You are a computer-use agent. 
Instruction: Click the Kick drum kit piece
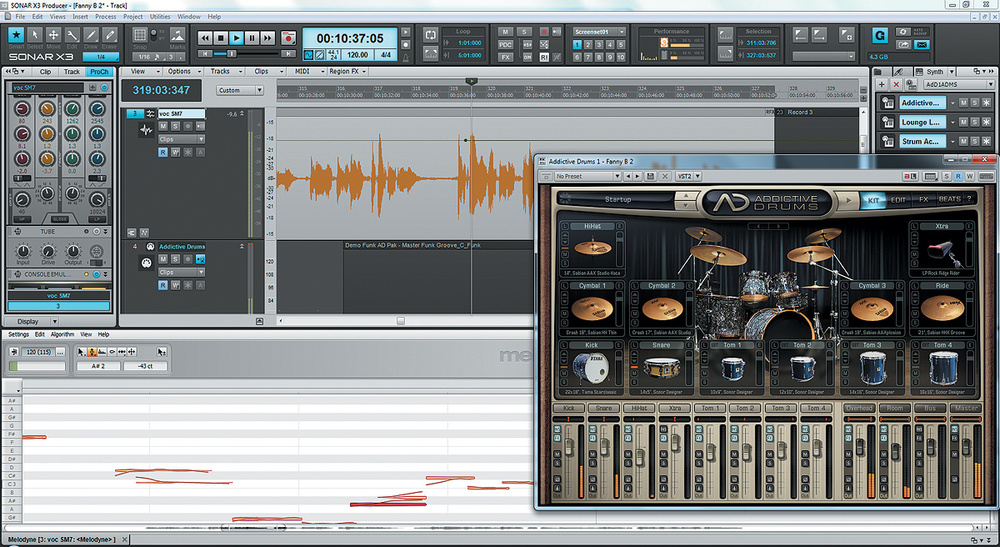tap(591, 367)
